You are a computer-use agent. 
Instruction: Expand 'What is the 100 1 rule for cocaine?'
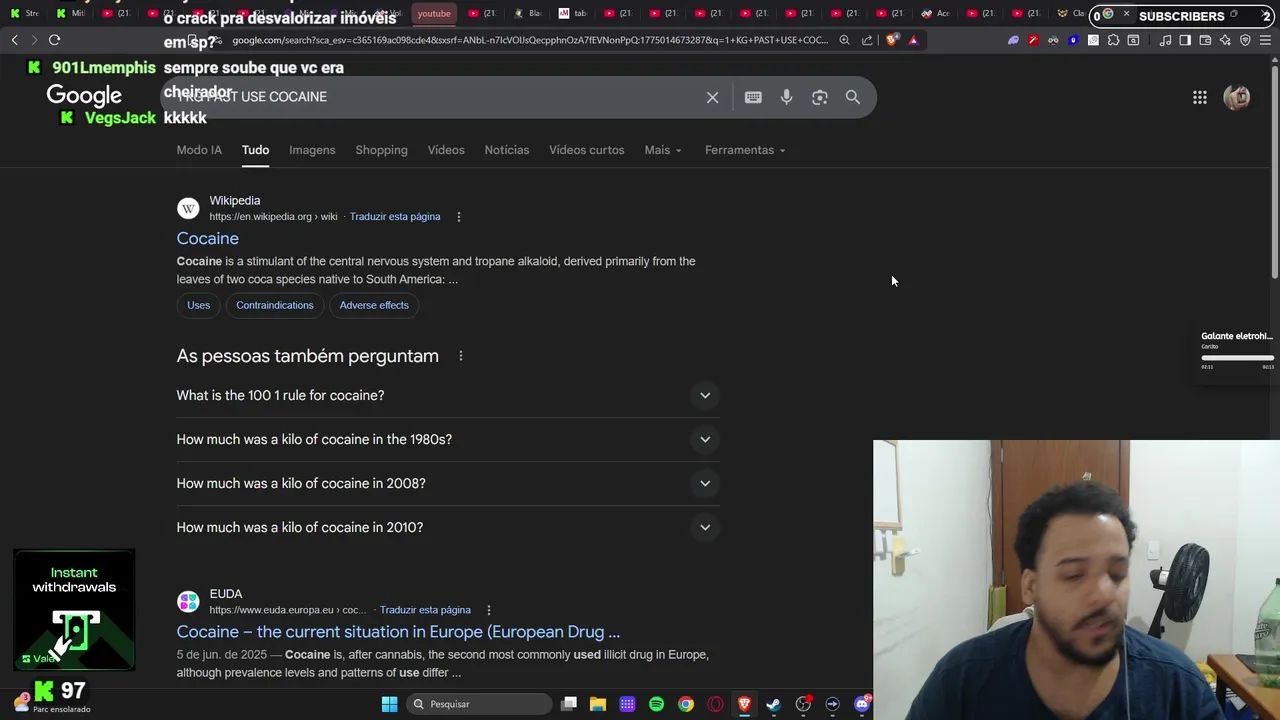[448, 395]
